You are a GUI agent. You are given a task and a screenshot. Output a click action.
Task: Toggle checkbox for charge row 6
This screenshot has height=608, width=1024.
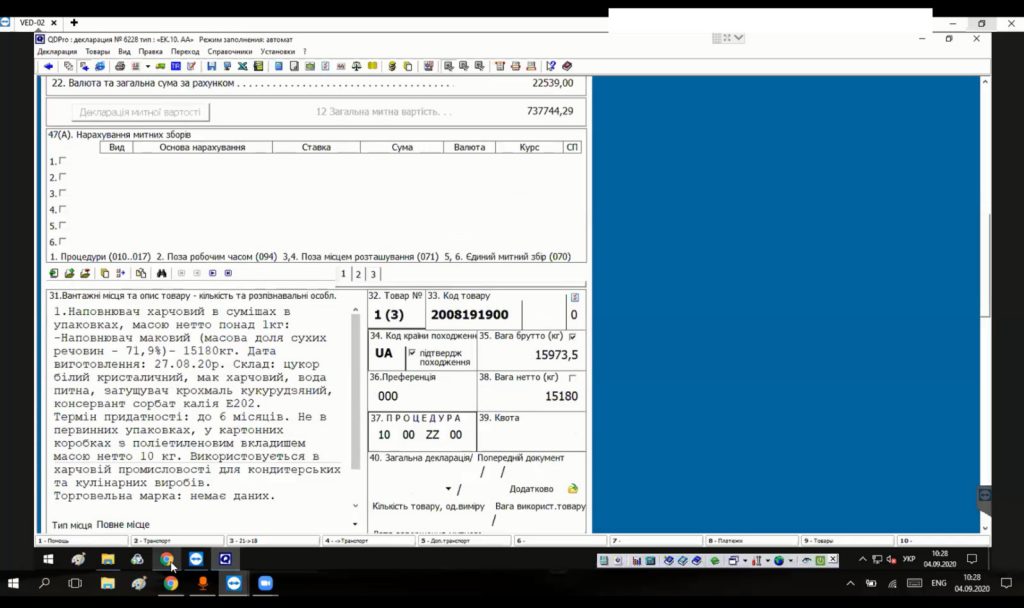click(63, 241)
